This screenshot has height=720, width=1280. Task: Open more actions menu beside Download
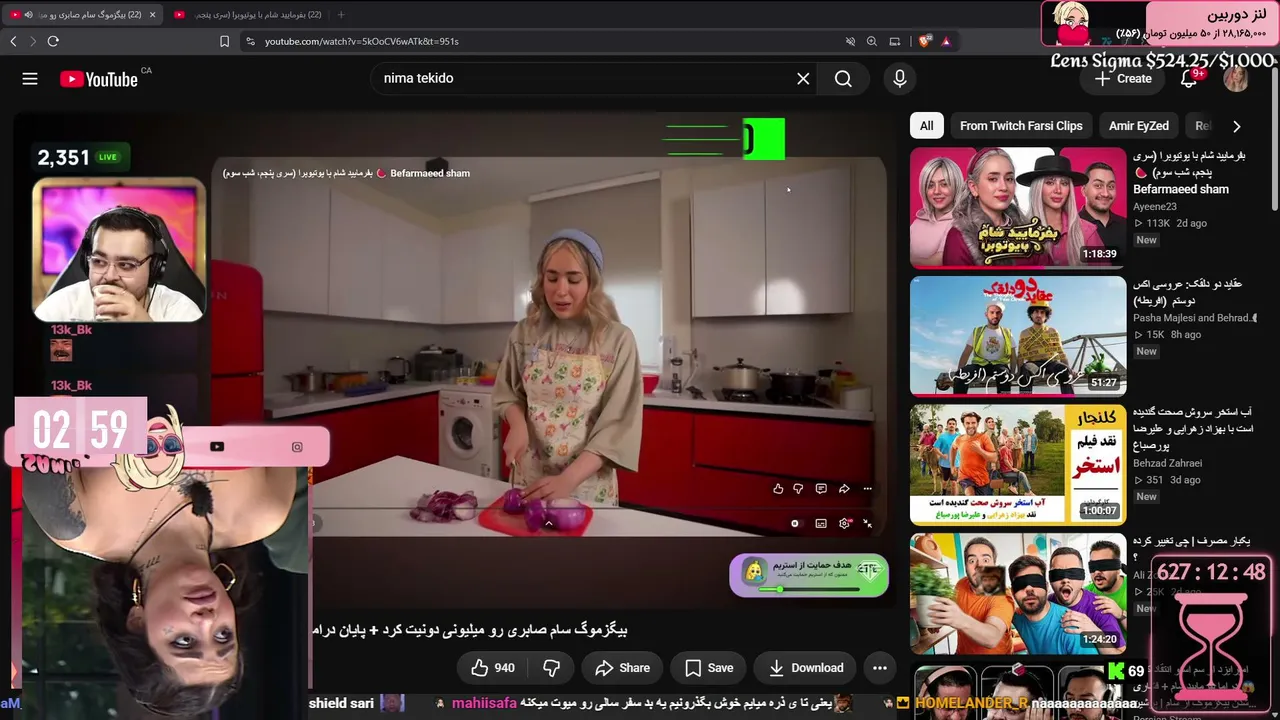880,668
